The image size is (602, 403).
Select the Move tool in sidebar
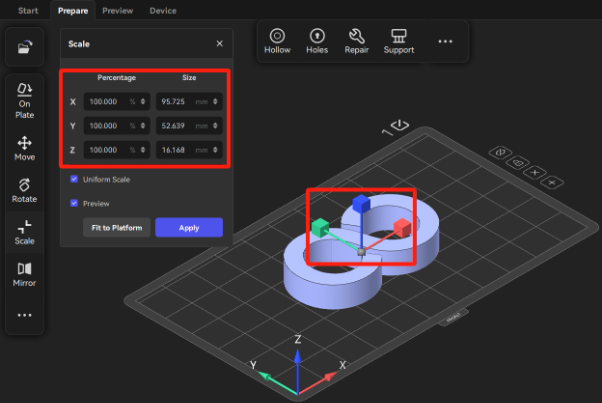[25, 149]
